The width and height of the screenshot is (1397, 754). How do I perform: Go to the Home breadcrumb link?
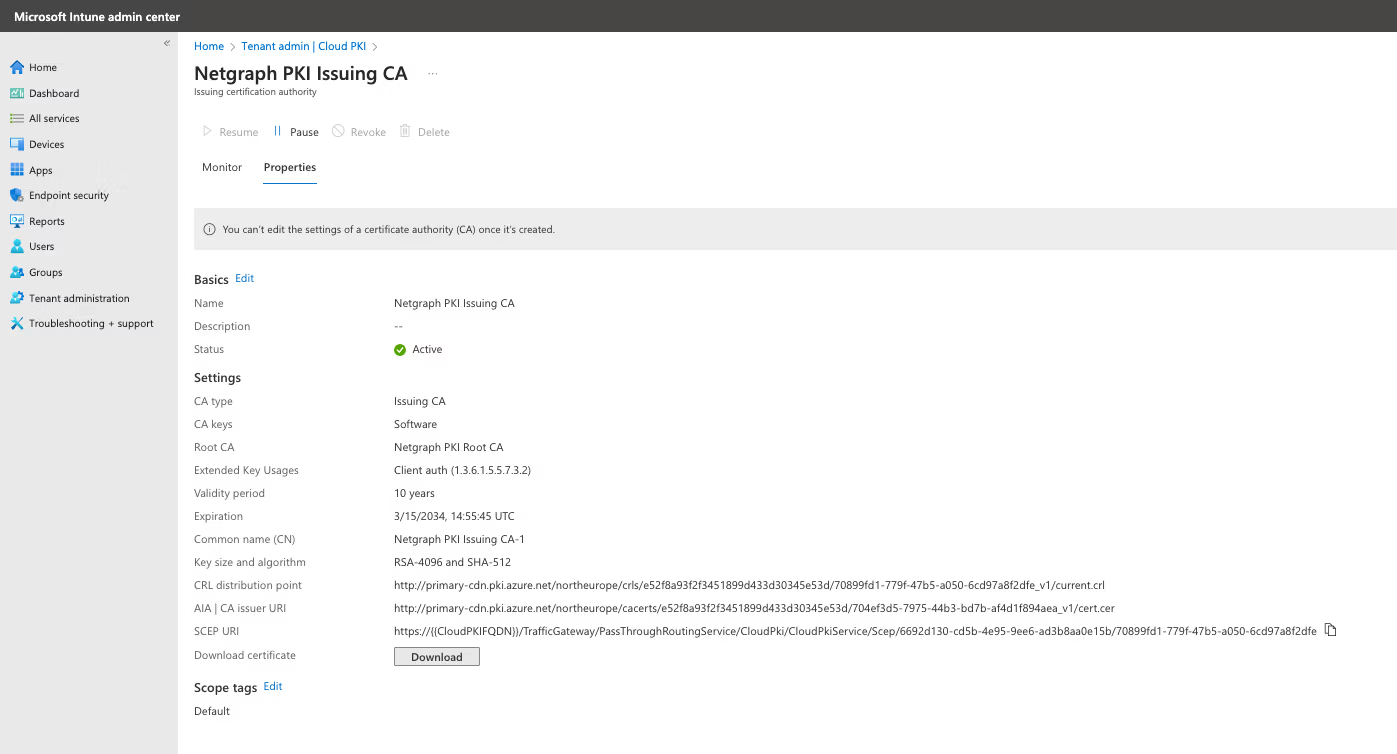coord(209,46)
